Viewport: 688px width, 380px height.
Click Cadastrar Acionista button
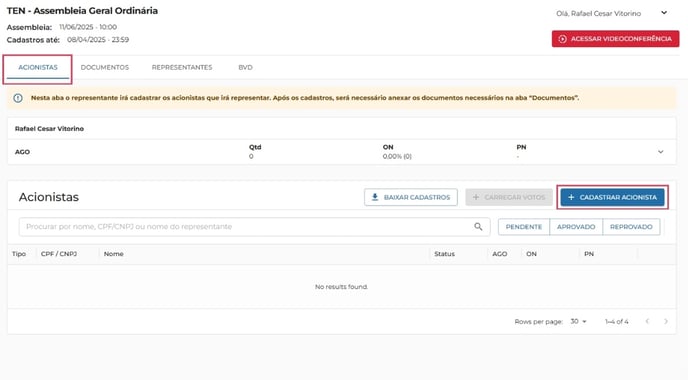tap(612, 197)
